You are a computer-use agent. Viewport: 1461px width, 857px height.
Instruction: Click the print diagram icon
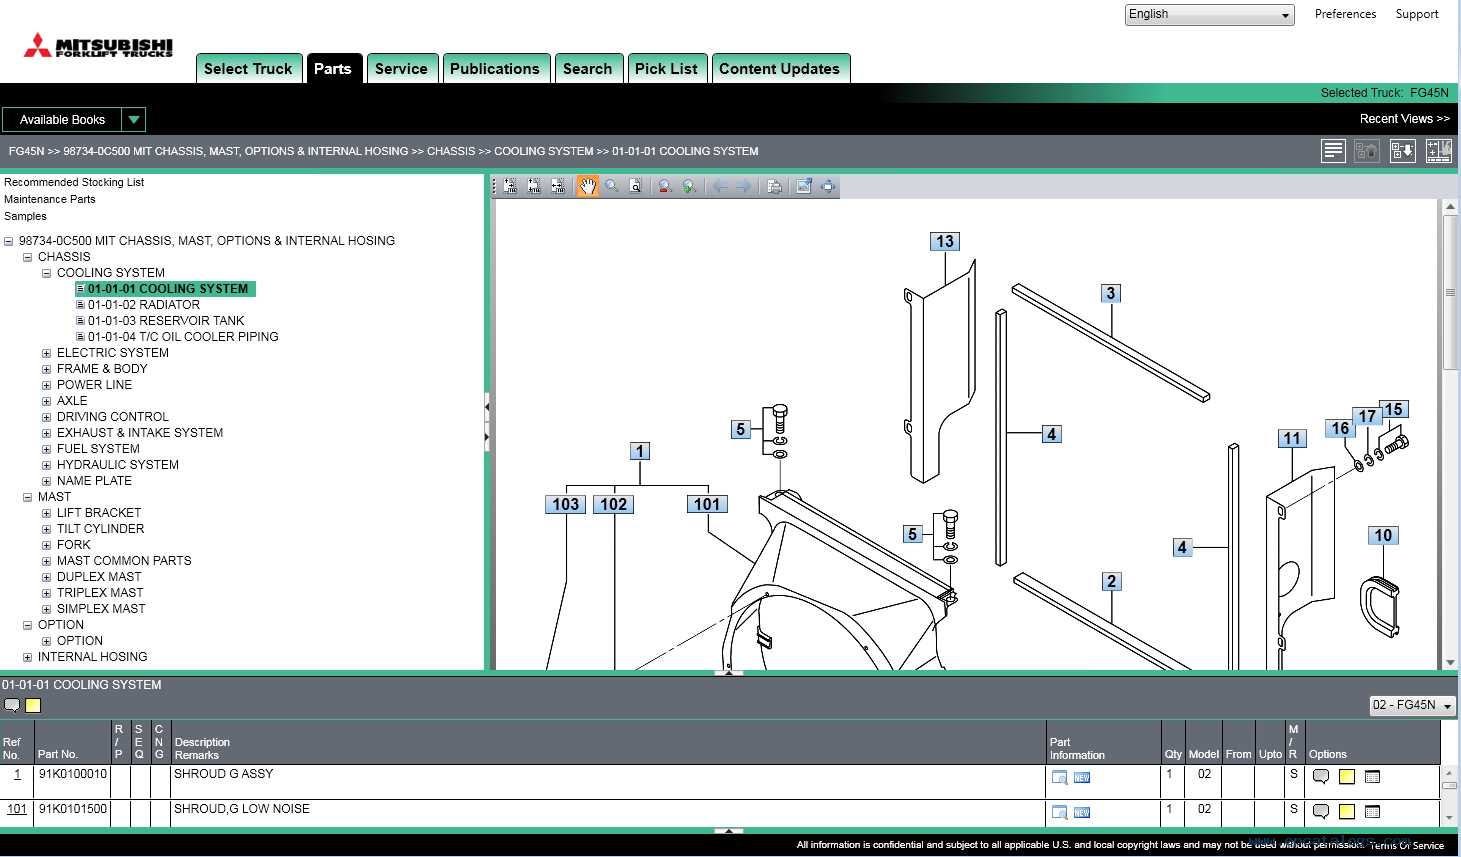774,186
